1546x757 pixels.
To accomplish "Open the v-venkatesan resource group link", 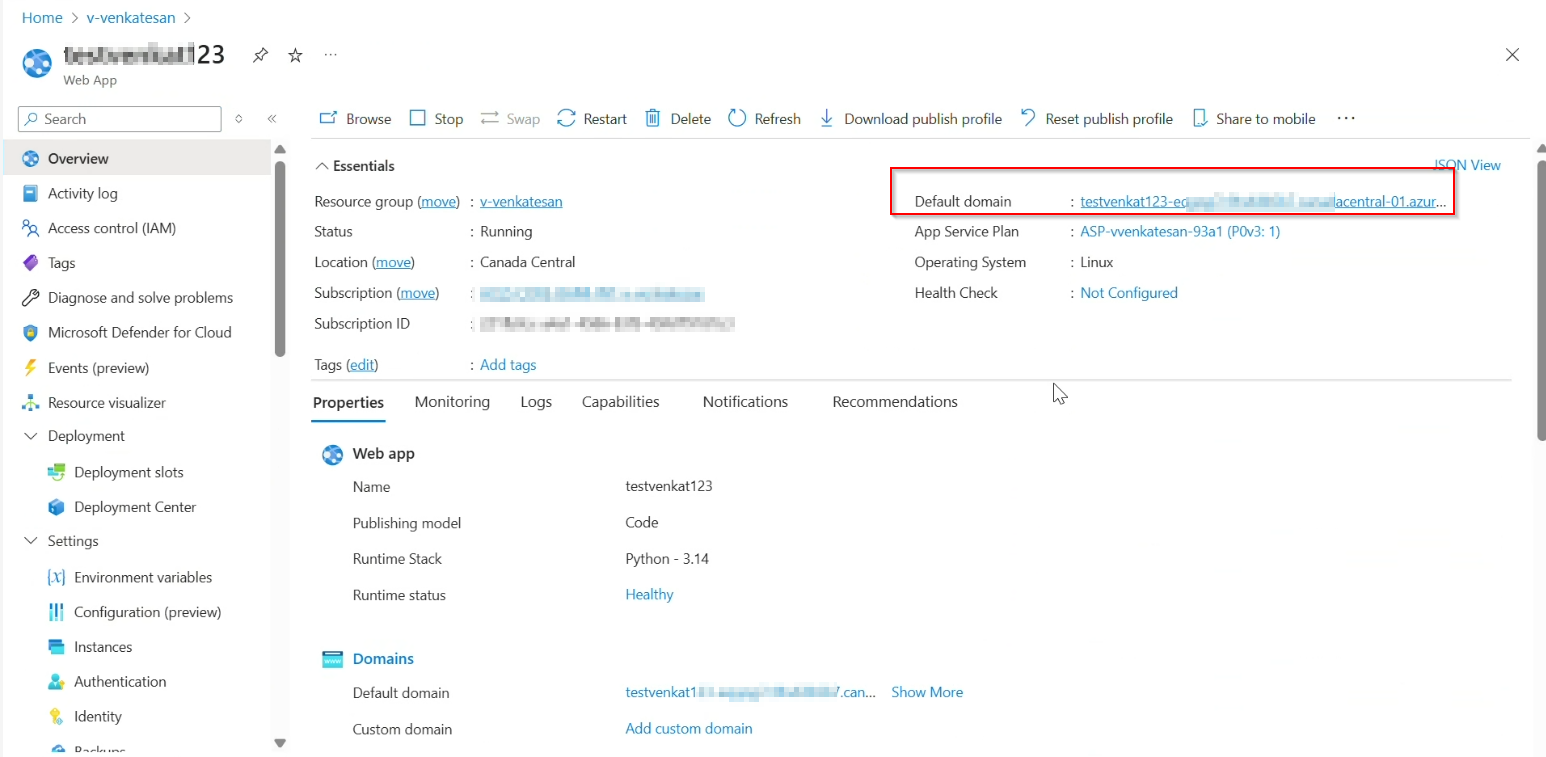I will [x=521, y=201].
